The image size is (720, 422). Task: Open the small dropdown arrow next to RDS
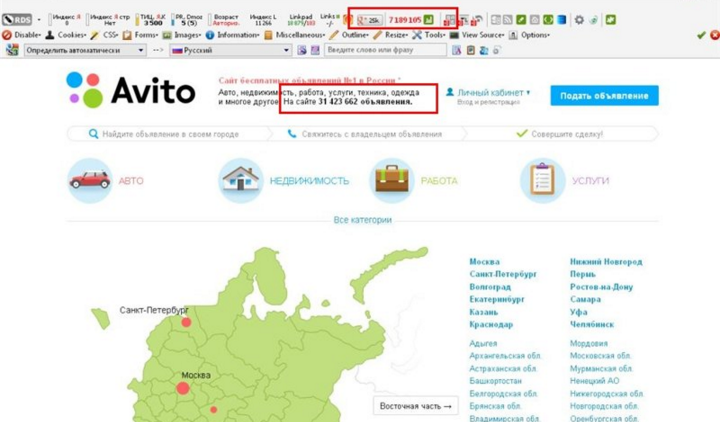click(x=39, y=20)
